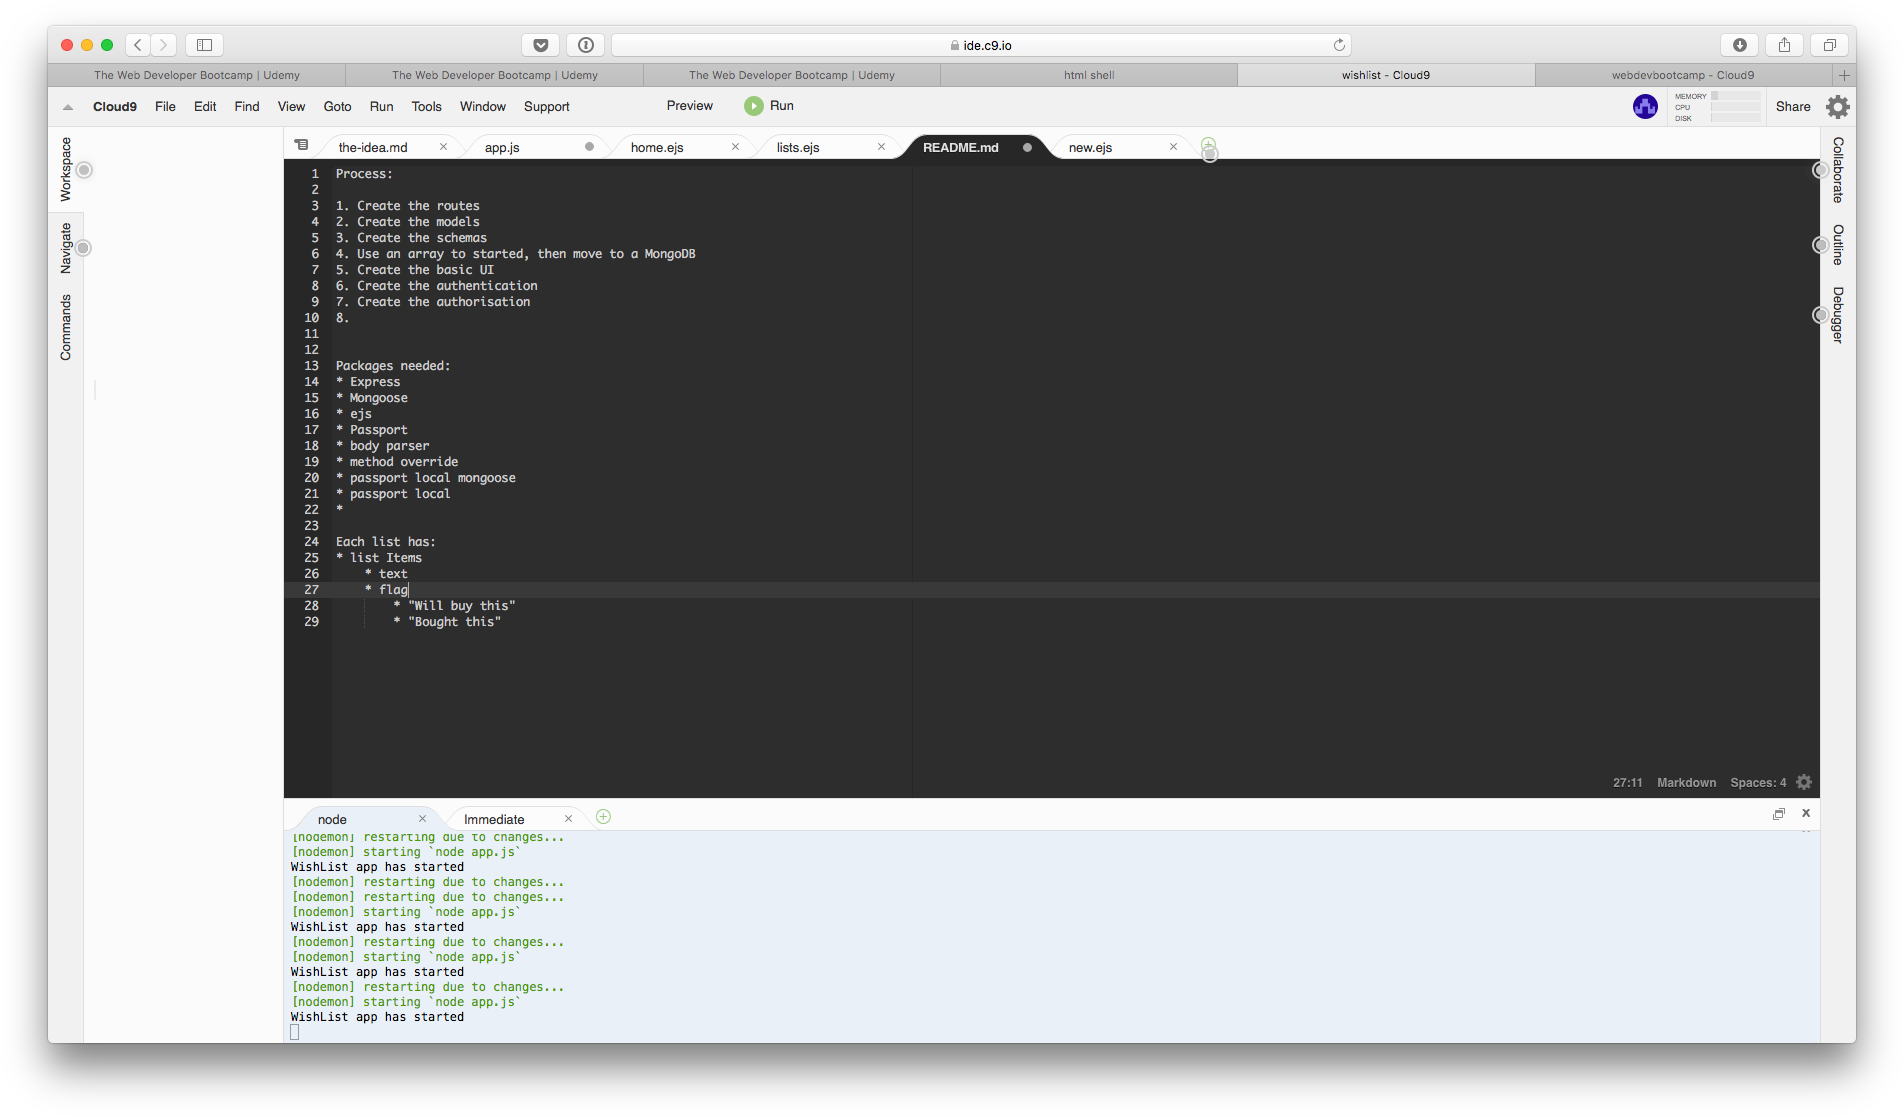
Task: Click the Share button
Action: 1793,107
